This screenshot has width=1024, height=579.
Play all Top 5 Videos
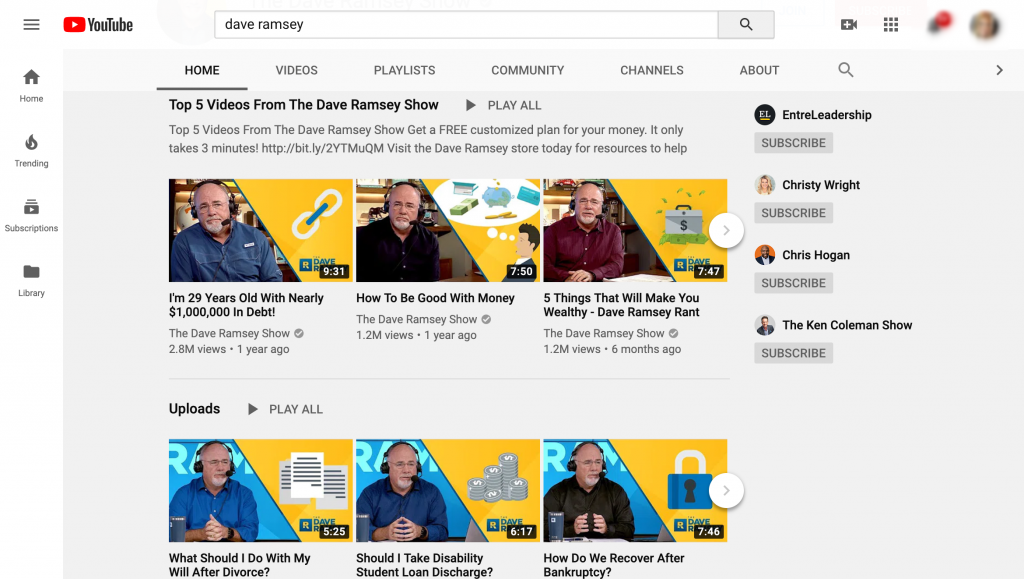coord(504,105)
